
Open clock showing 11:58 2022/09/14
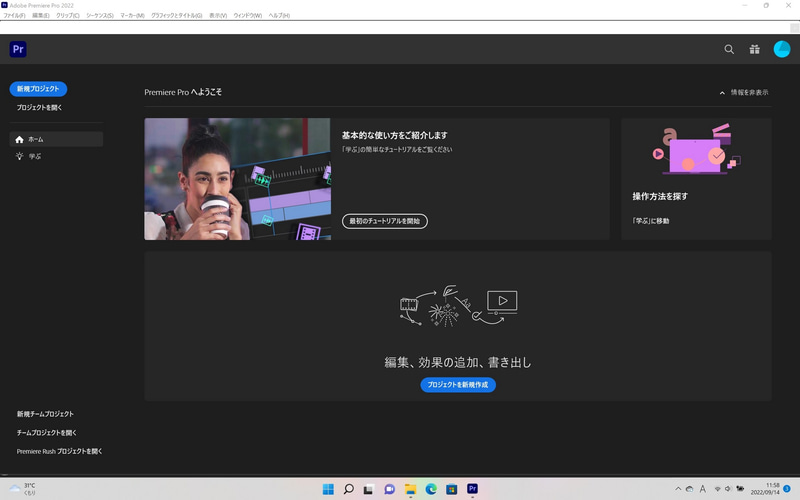765,489
